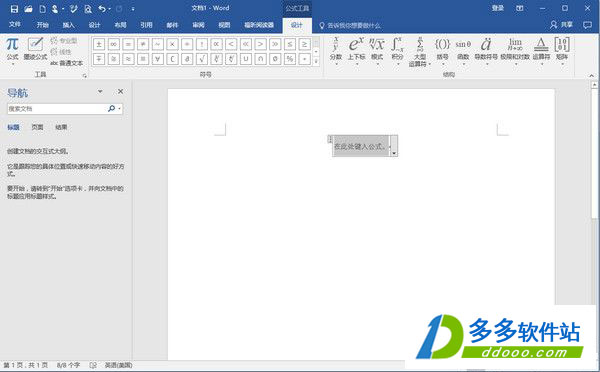The image size is (600, 372).
Task: Insert a Fraction (分数) structure
Action: [336, 51]
